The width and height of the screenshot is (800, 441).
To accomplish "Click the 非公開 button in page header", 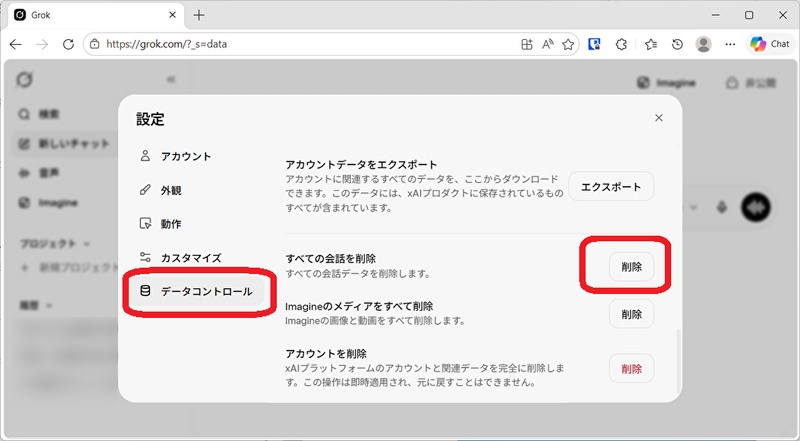I will (x=751, y=83).
